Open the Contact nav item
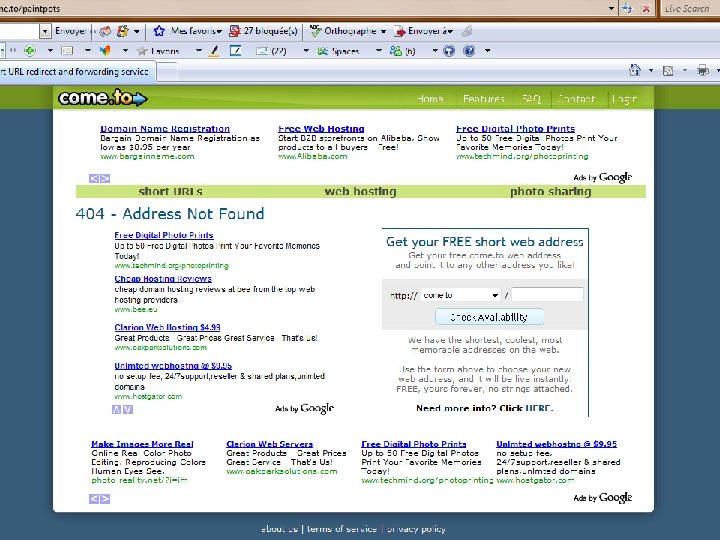Image resolution: width=720 pixels, height=540 pixels. click(x=577, y=99)
